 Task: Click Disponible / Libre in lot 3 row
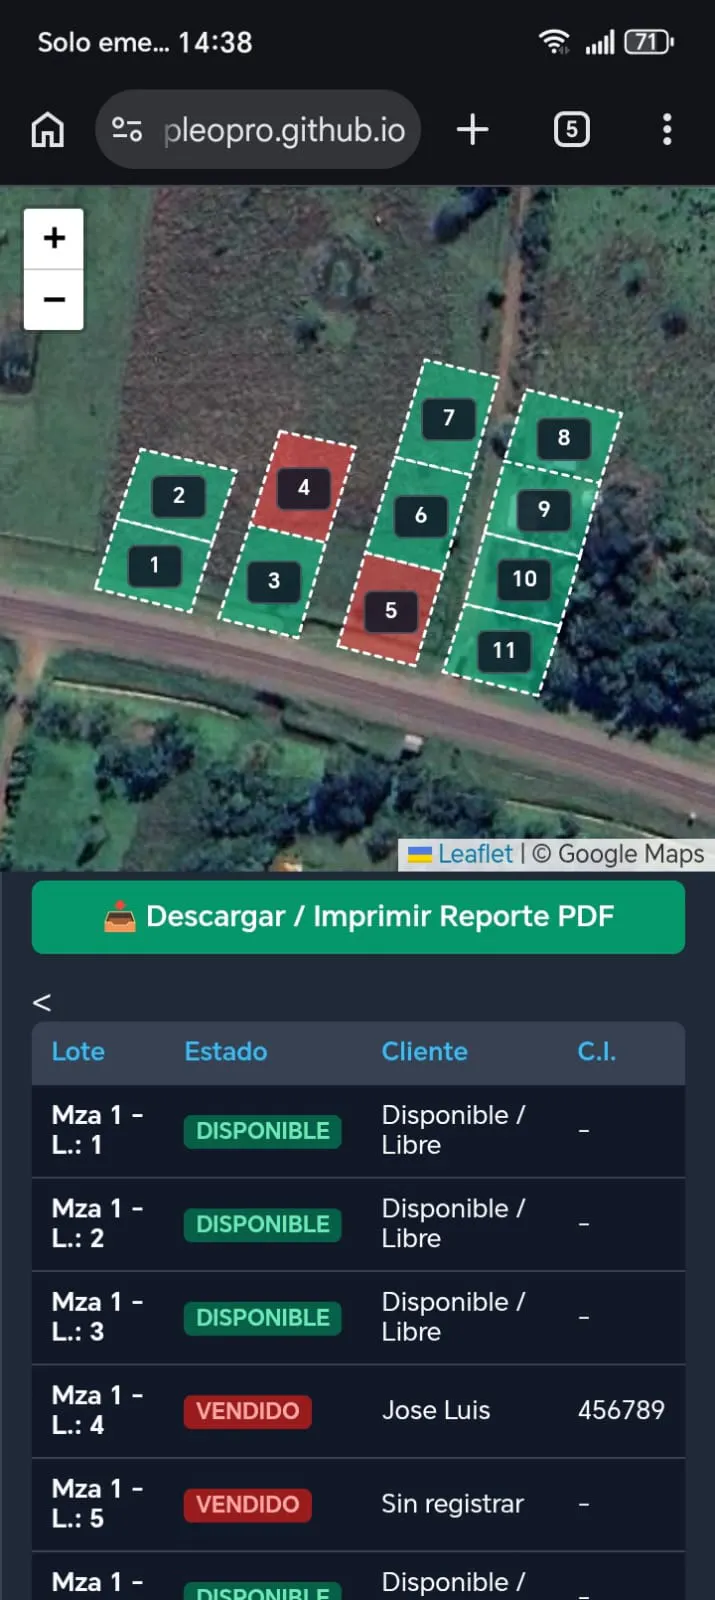(453, 1317)
